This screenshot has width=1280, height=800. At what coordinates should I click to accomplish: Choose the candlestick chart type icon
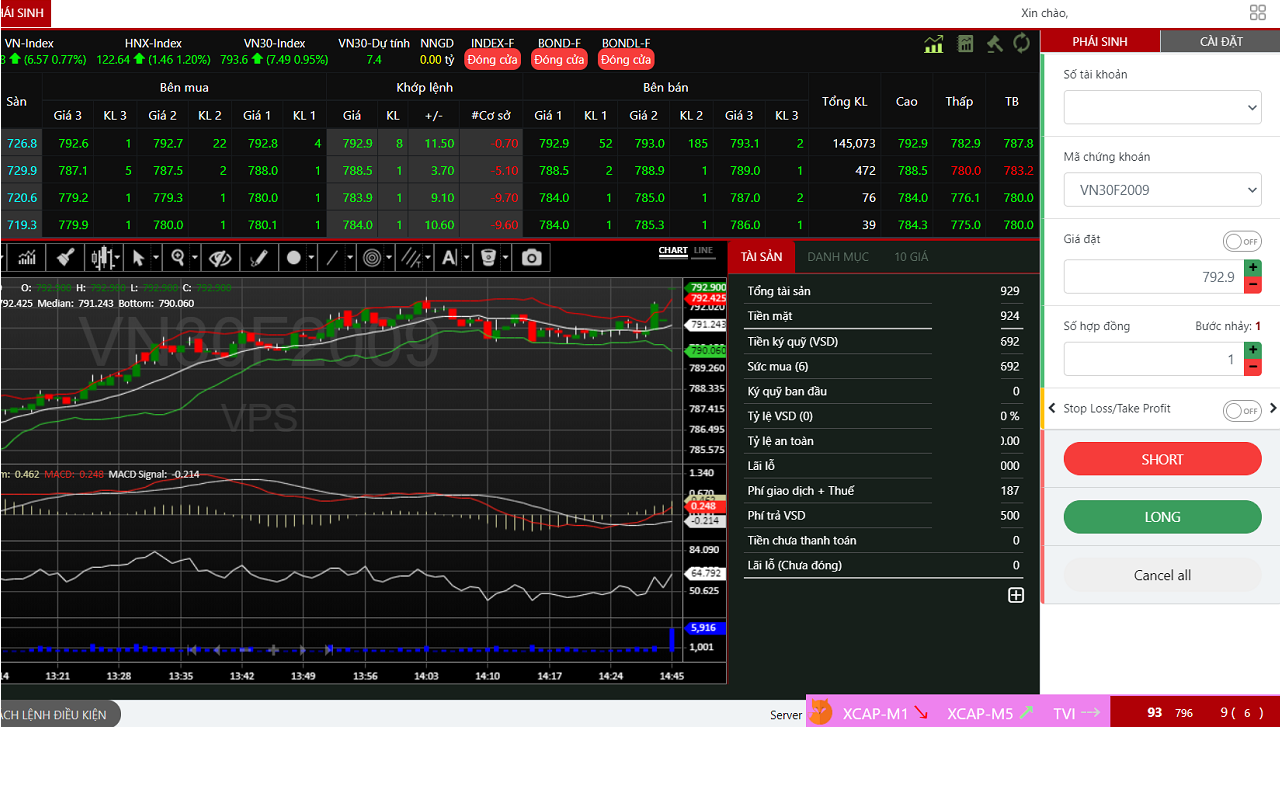[100, 258]
